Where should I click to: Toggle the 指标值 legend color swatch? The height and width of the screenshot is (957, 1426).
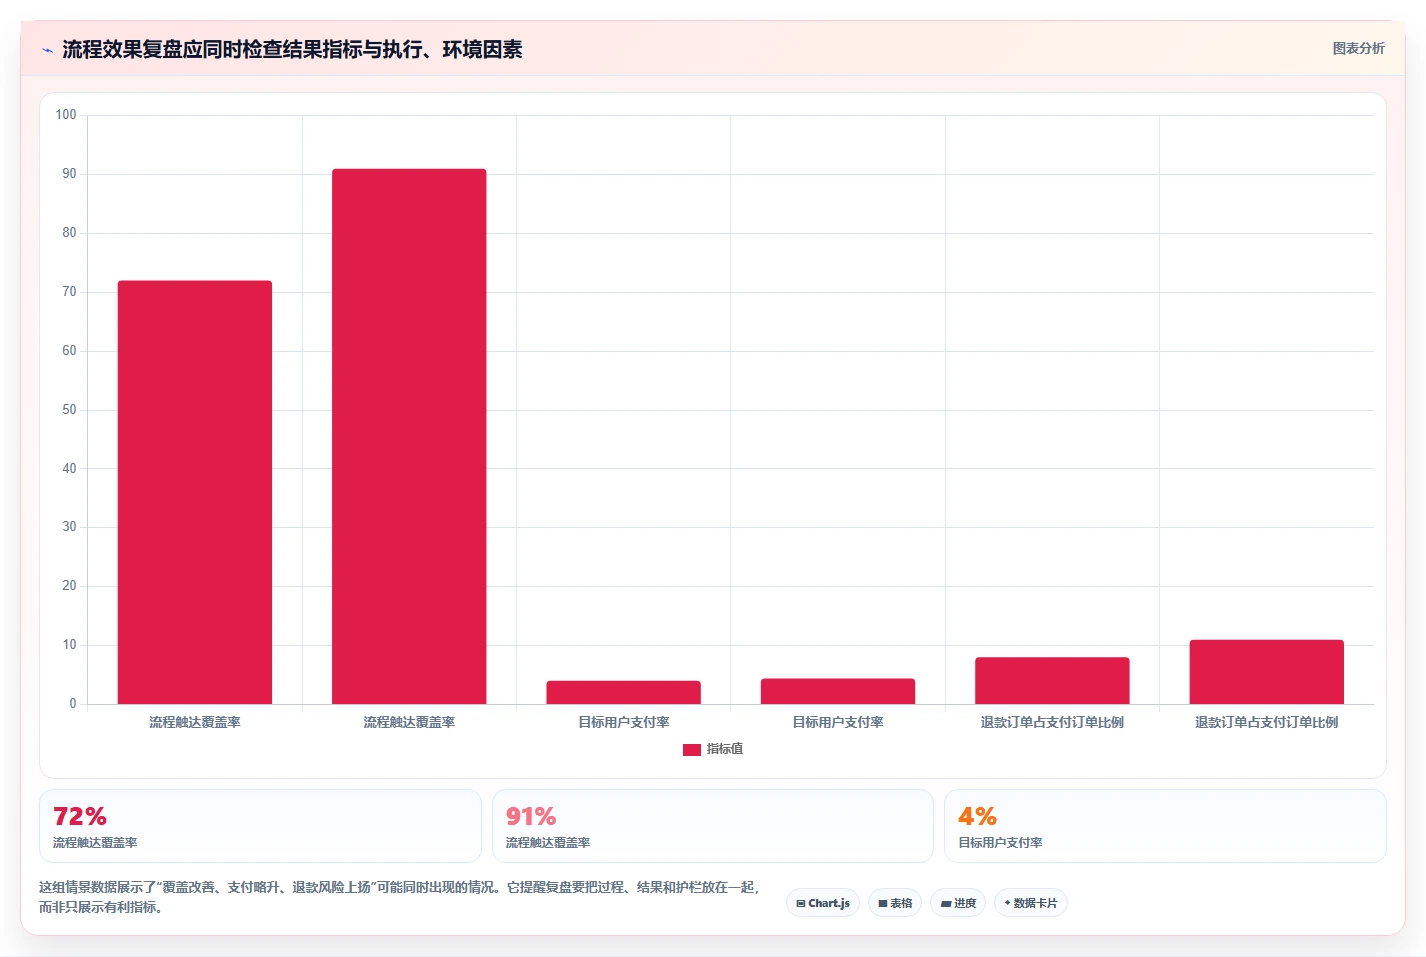point(691,749)
